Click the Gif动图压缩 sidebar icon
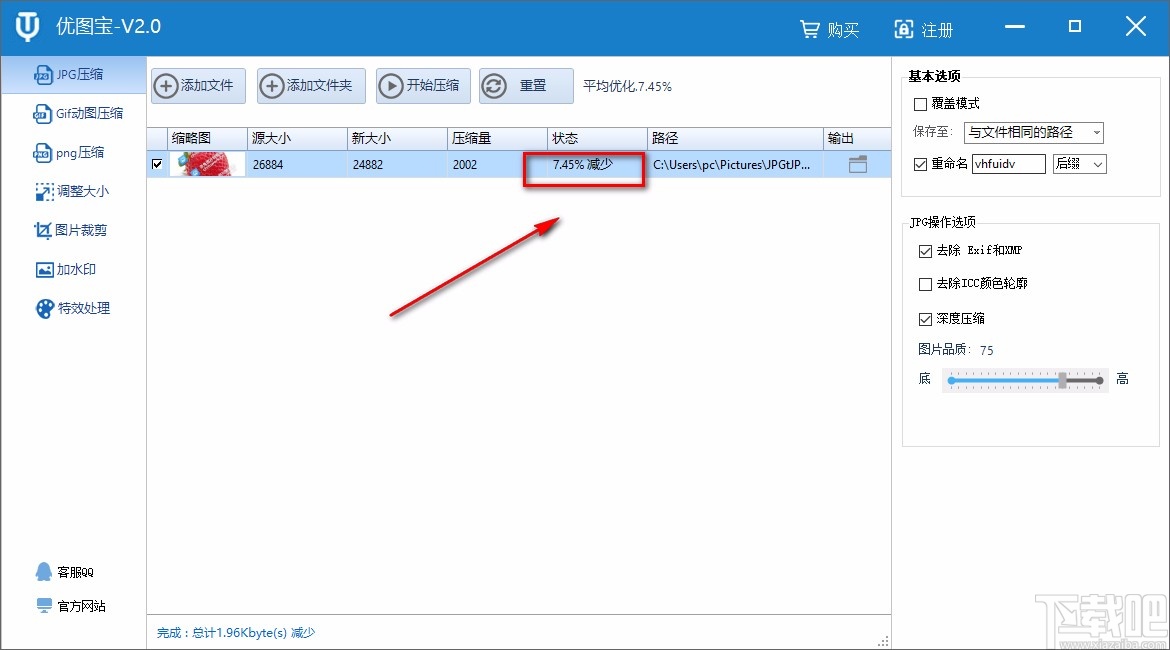This screenshot has height=650, width=1170. coord(43,114)
